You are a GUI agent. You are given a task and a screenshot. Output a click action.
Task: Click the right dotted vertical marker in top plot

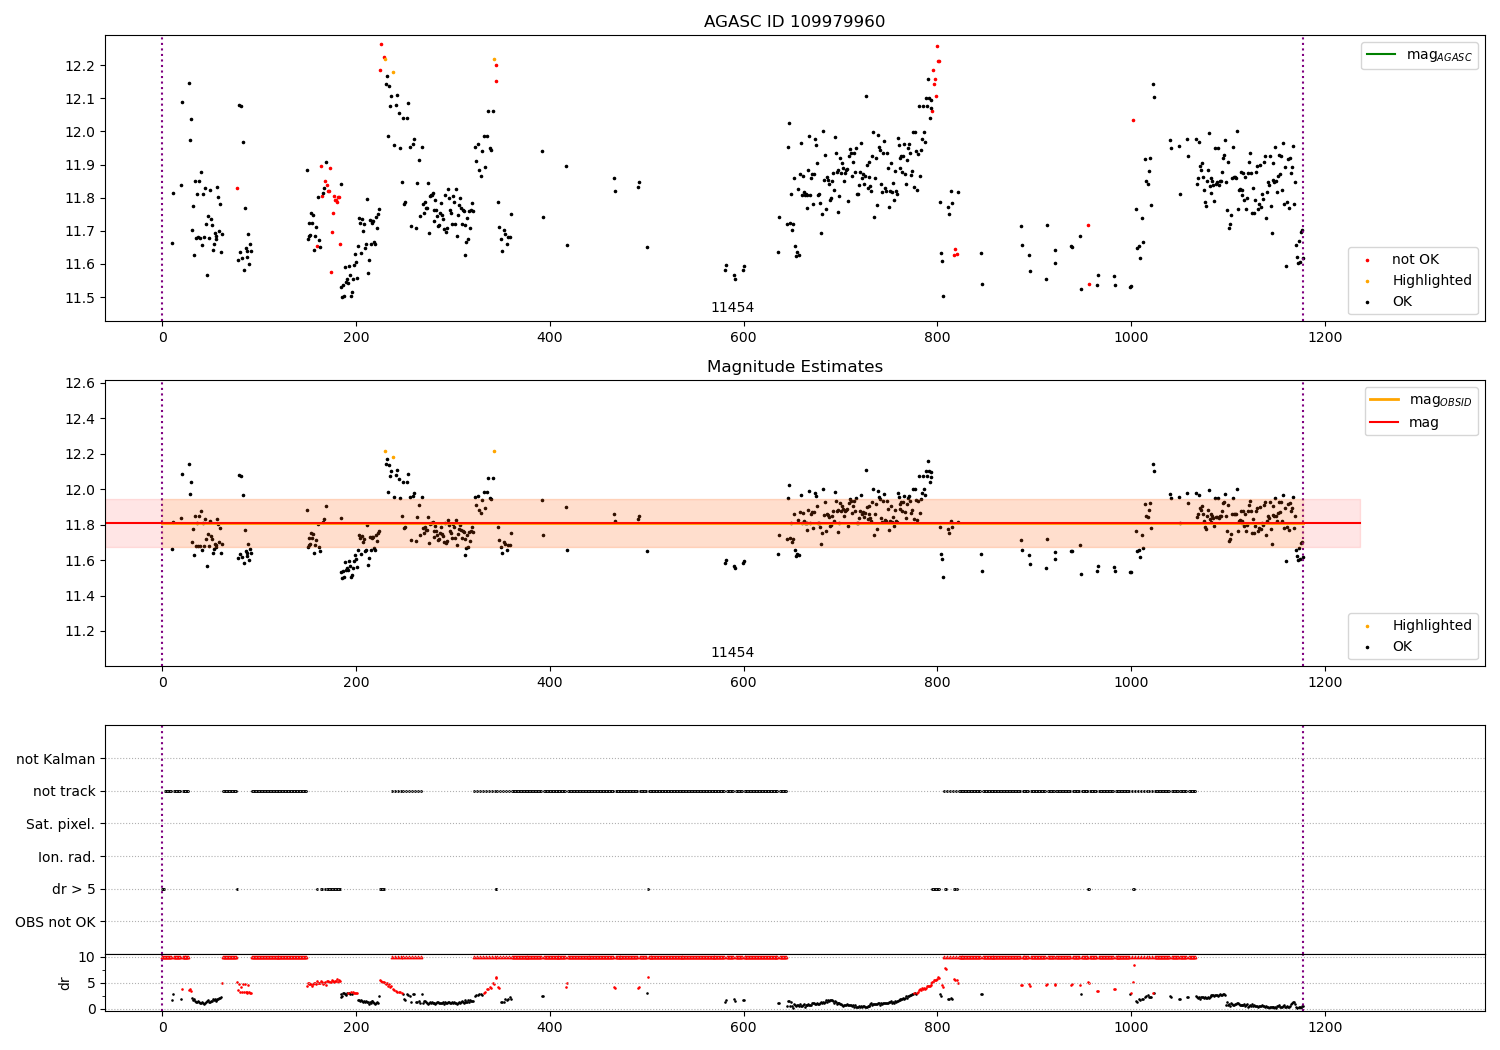(1303, 178)
